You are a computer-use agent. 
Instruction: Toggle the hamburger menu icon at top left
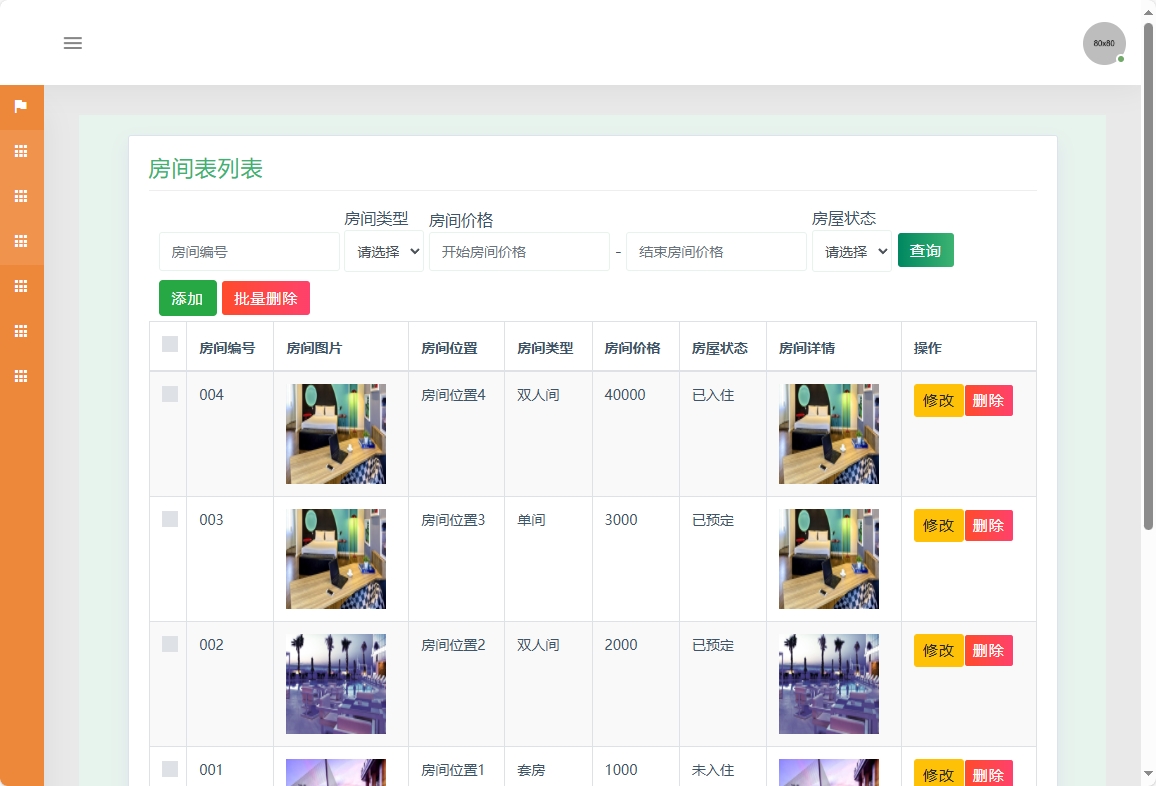72,43
